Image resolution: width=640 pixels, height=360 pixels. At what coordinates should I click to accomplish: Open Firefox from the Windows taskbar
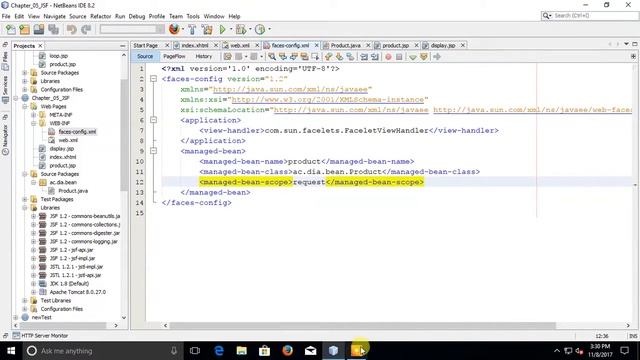coord(287,350)
